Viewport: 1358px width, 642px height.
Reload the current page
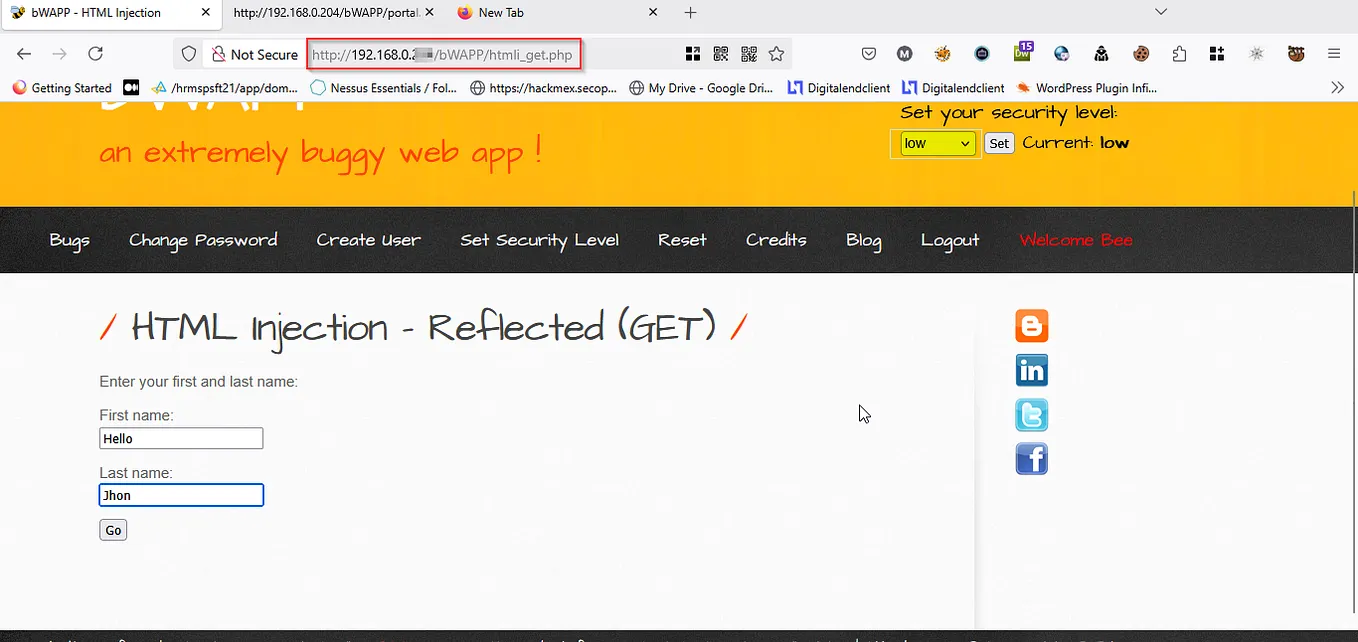click(x=95, y=53)
